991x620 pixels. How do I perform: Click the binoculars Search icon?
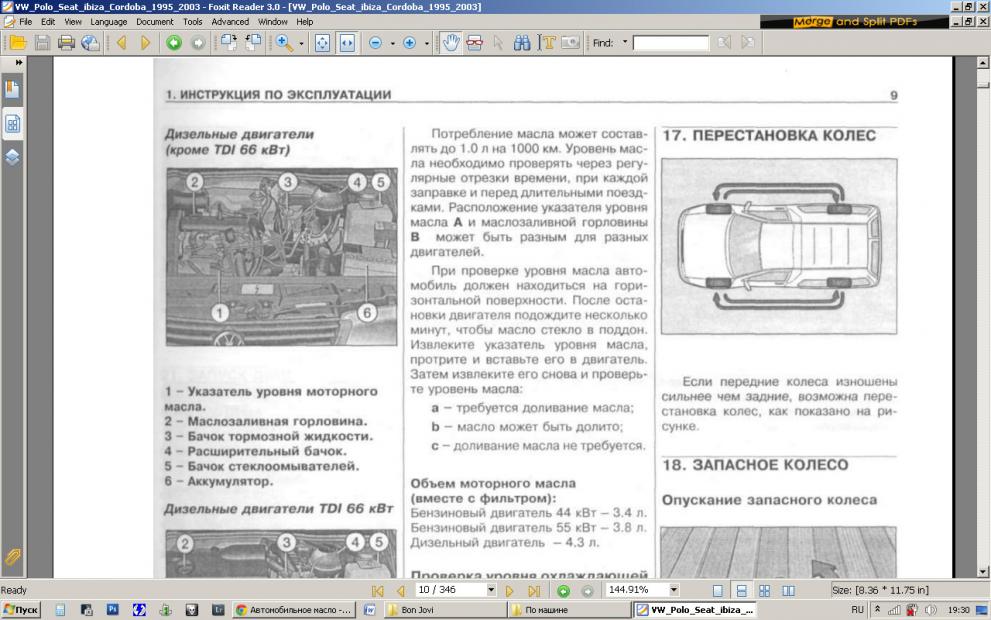click(520, 43)
